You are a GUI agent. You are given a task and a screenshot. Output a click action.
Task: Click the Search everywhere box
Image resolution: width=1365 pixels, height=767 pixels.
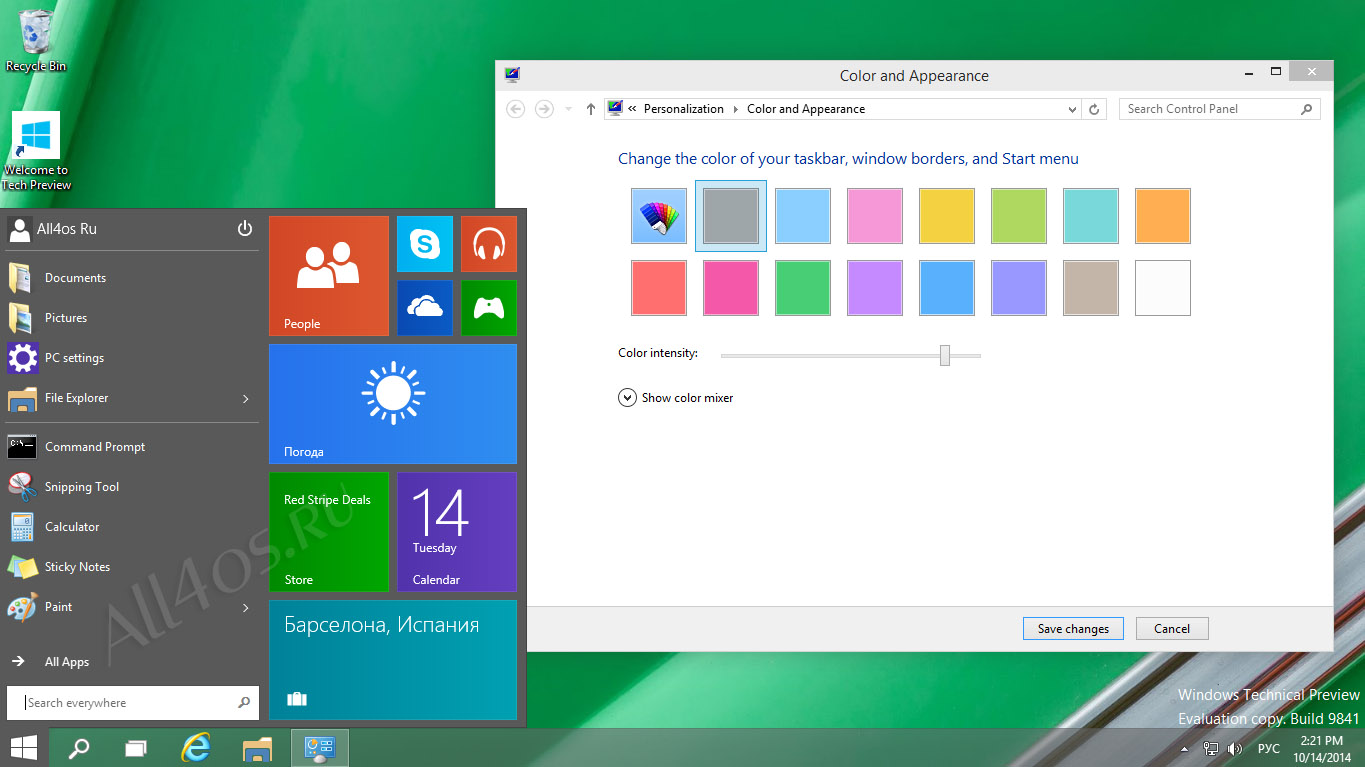click(x=133, y=703)
